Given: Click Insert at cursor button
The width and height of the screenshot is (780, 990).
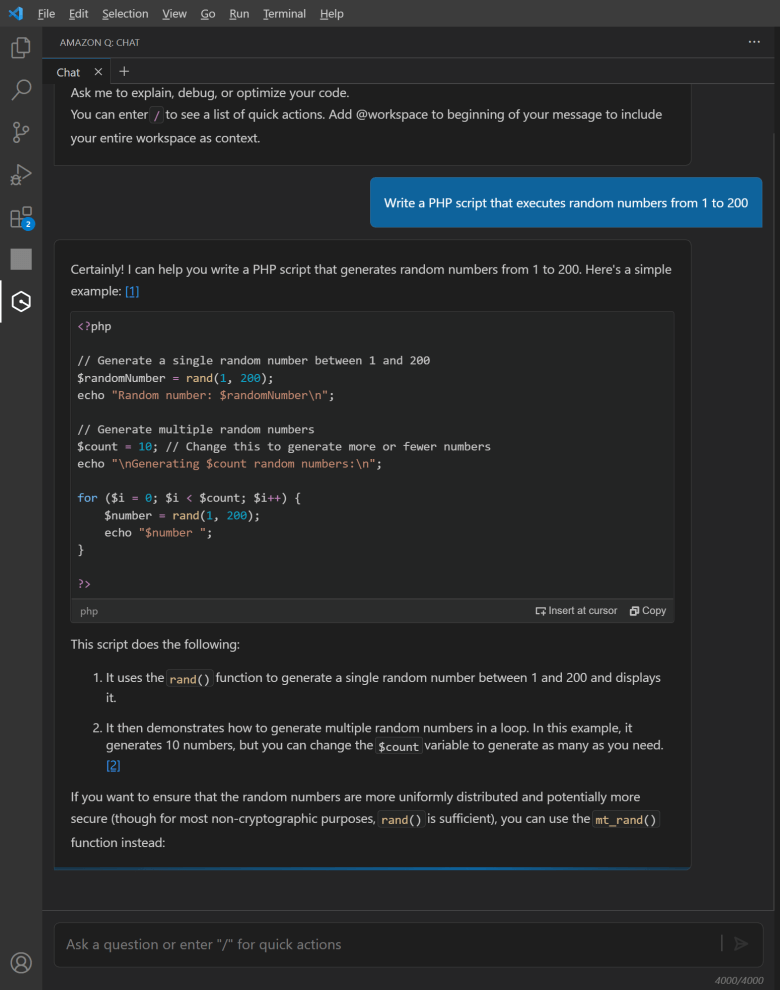Looking at the screenshot, I should pyautogui.click(x=576, y=611).
